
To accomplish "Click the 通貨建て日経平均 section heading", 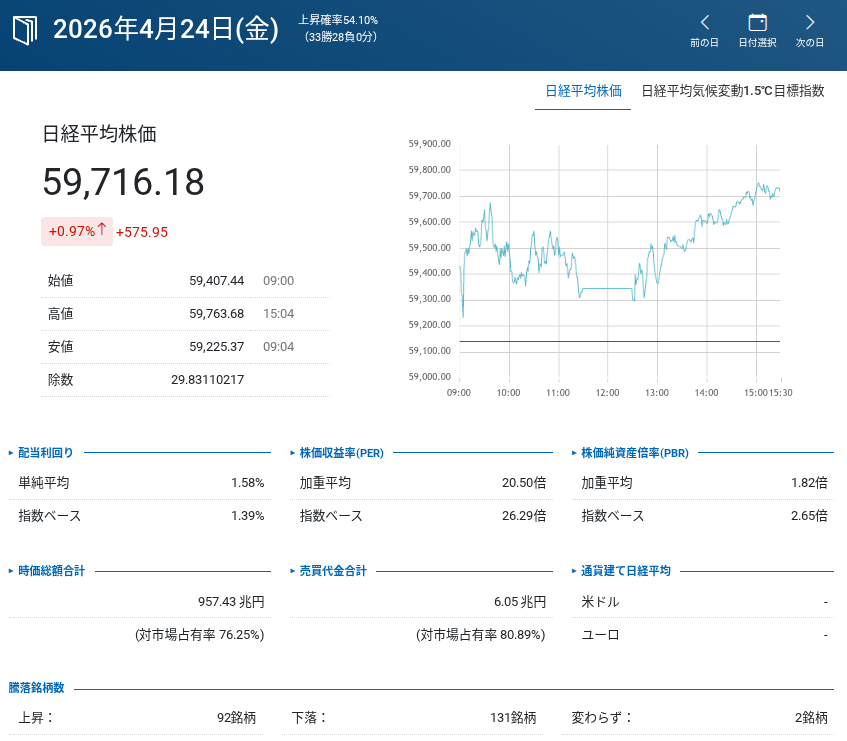I will click(626, 571).
